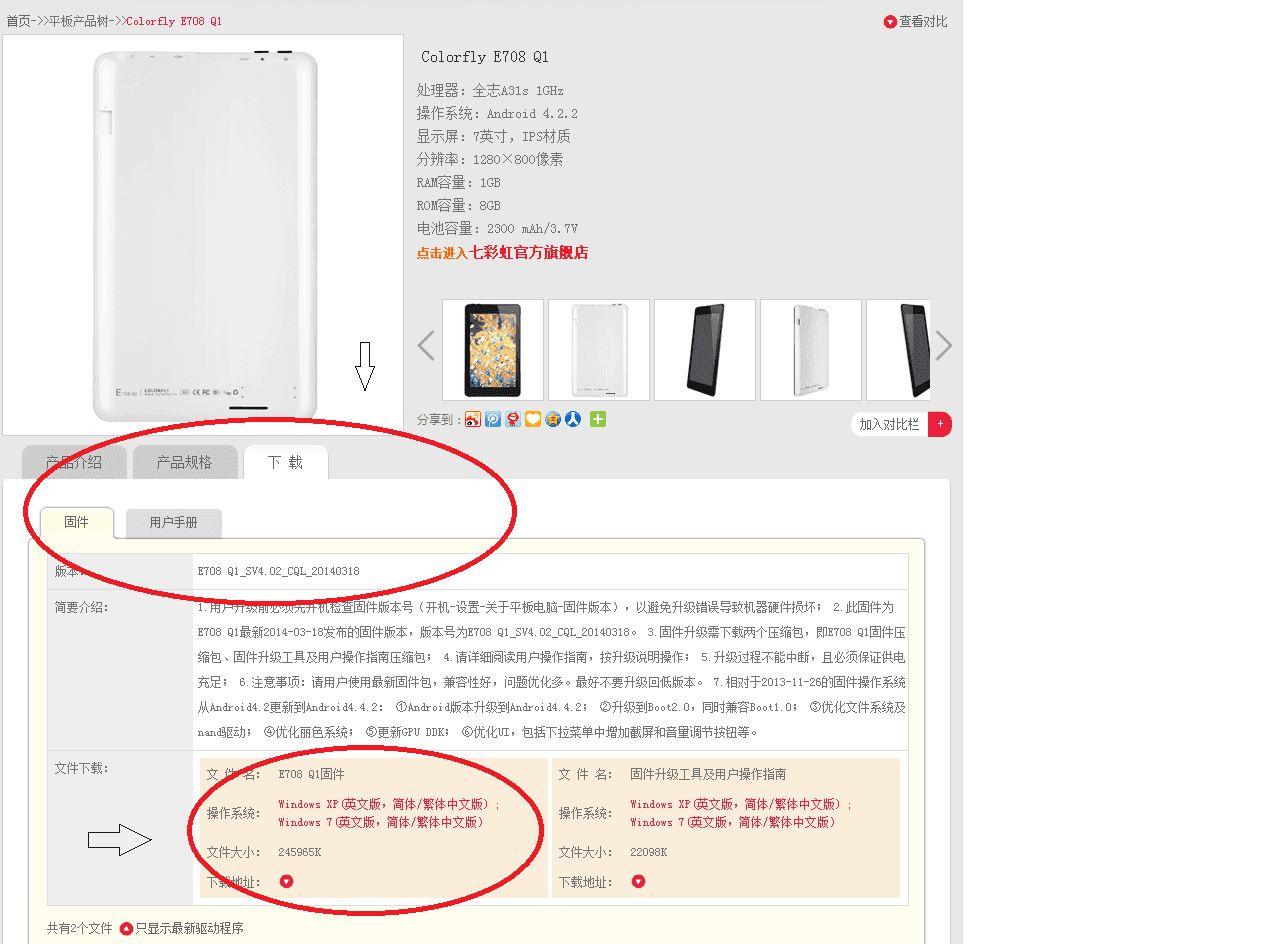Open the 用户手册 tab
Screen dimensions: 1269x944
[174, 523]
